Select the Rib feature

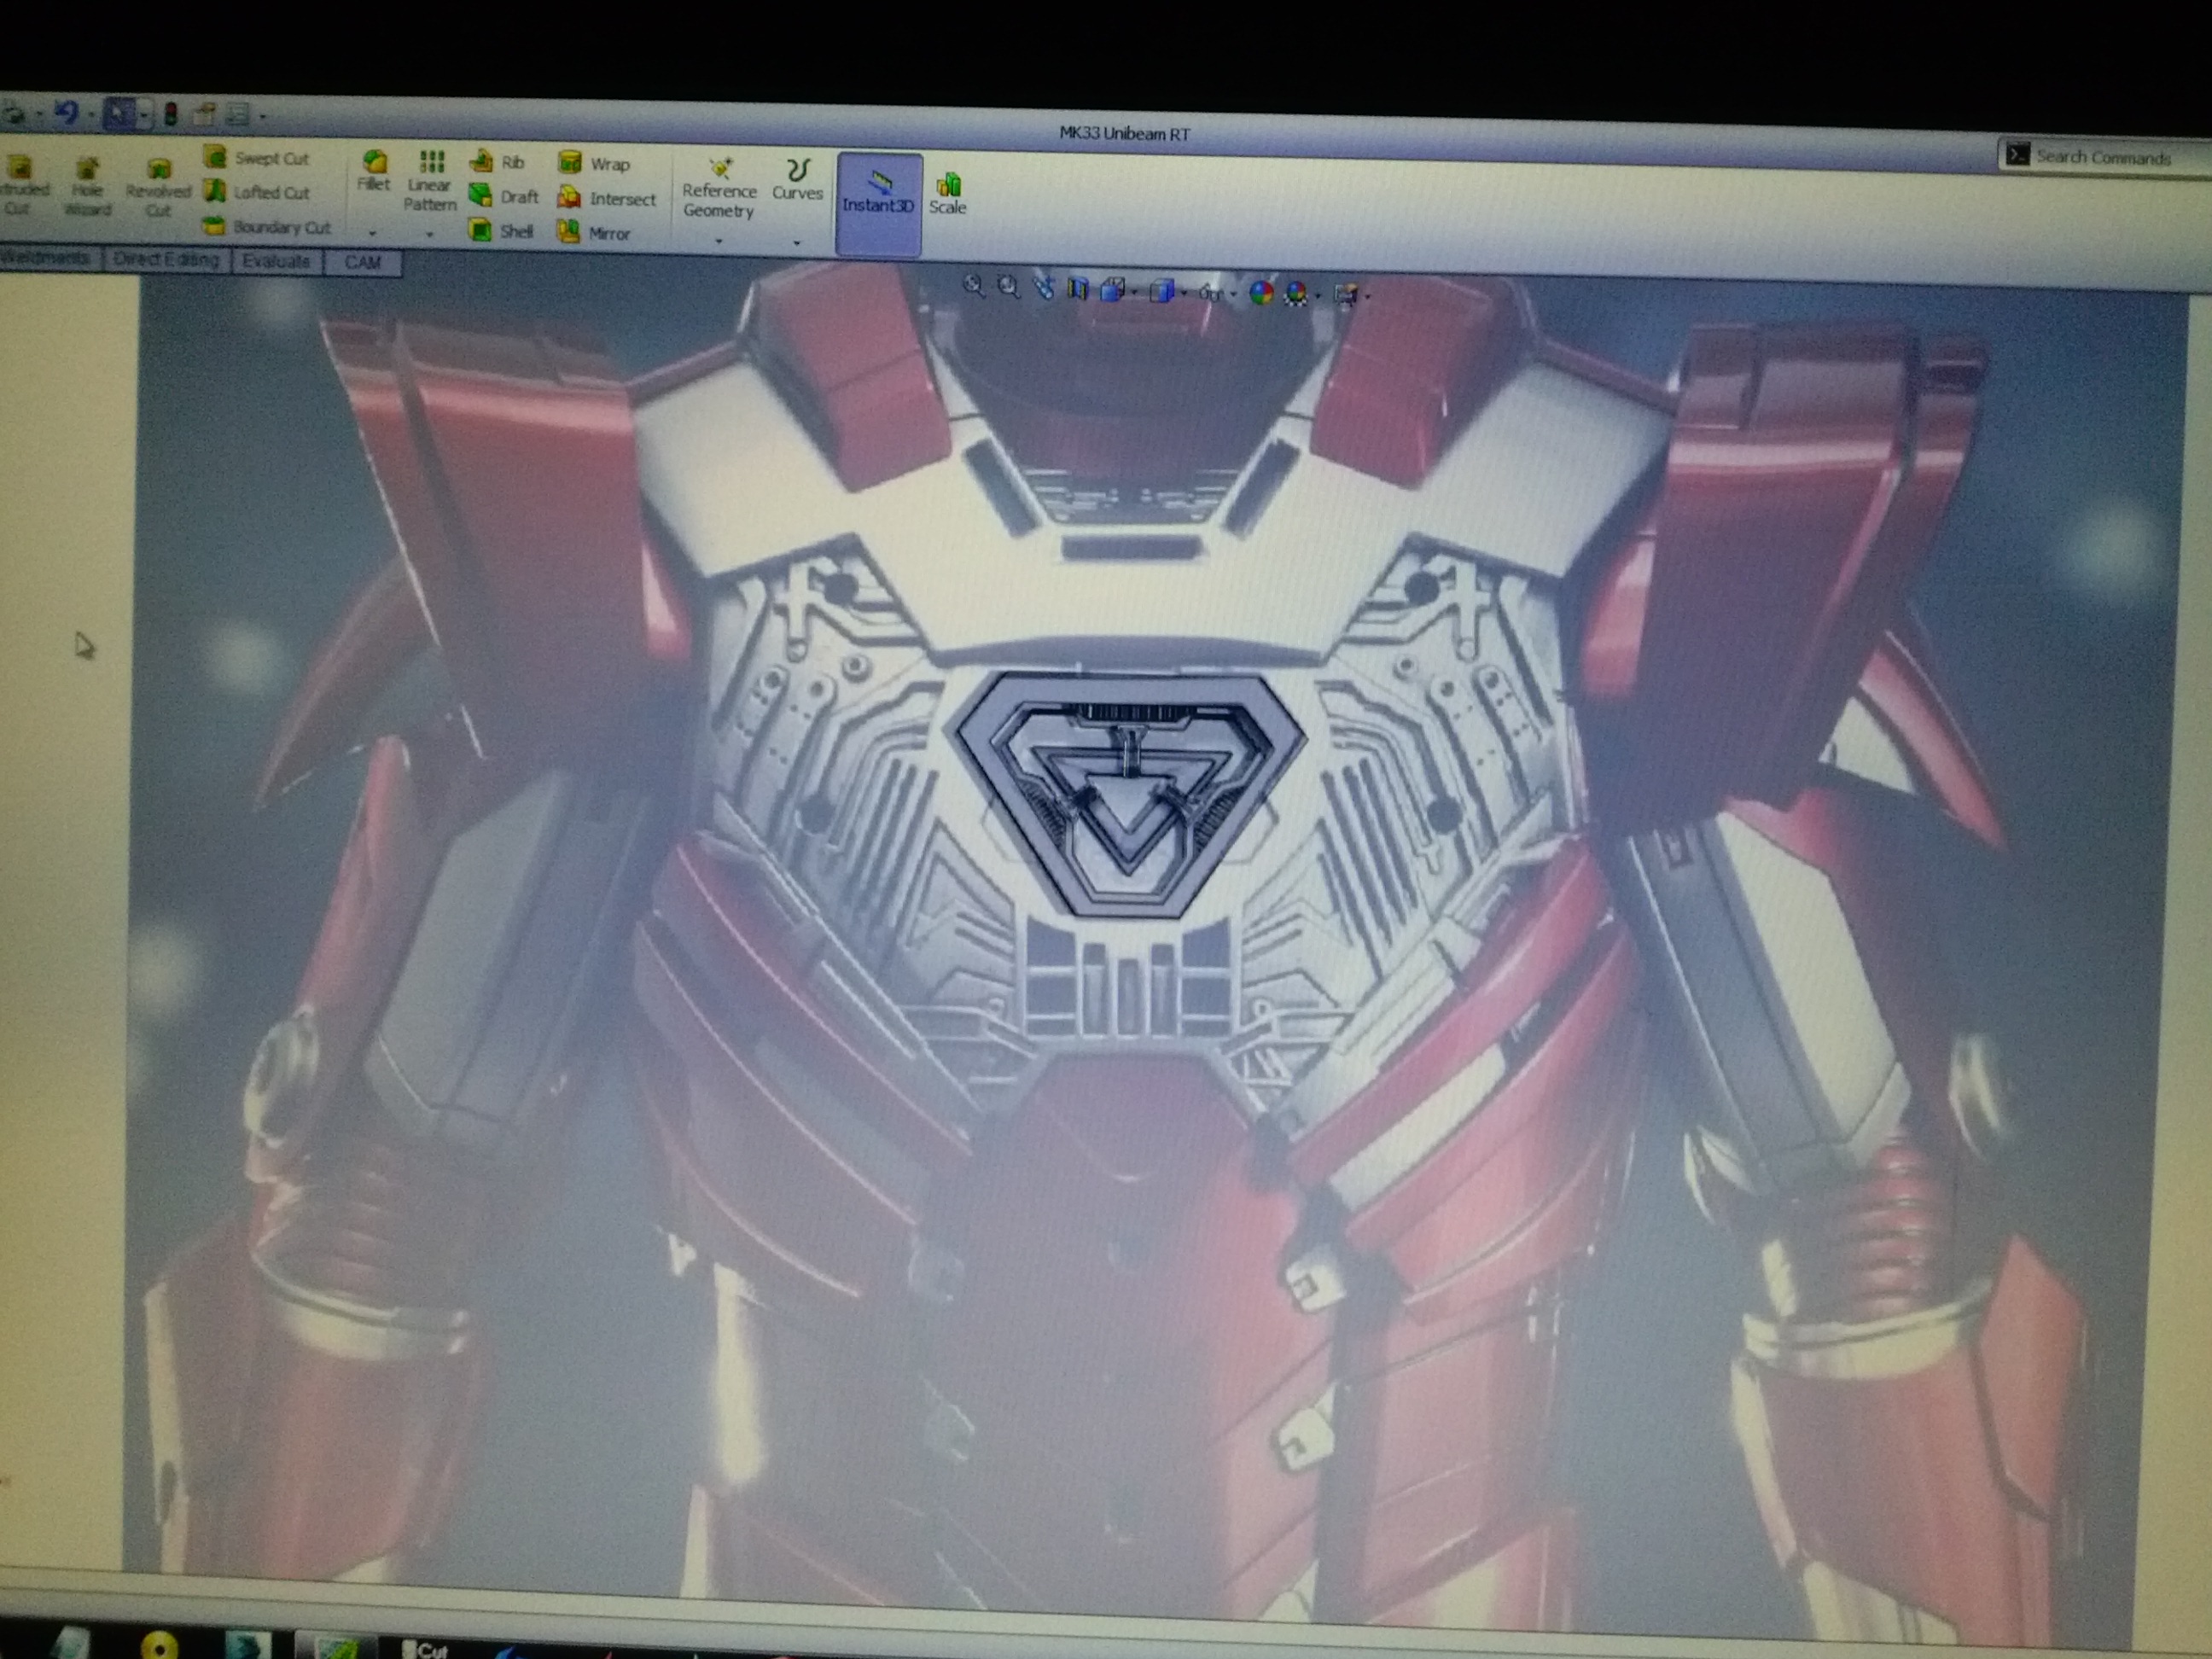tap(497, 162)
